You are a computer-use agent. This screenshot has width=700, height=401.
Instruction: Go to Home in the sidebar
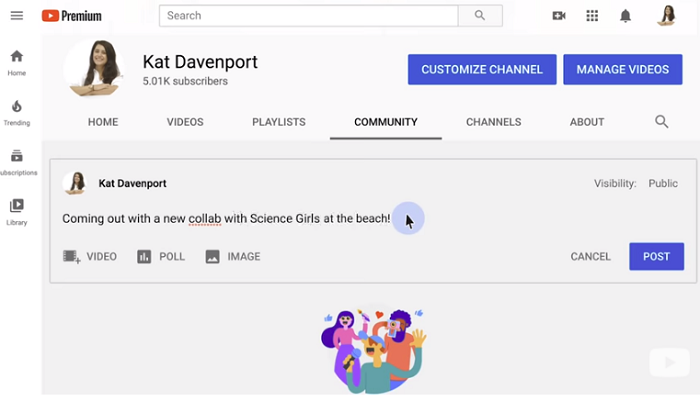[17, 62]
